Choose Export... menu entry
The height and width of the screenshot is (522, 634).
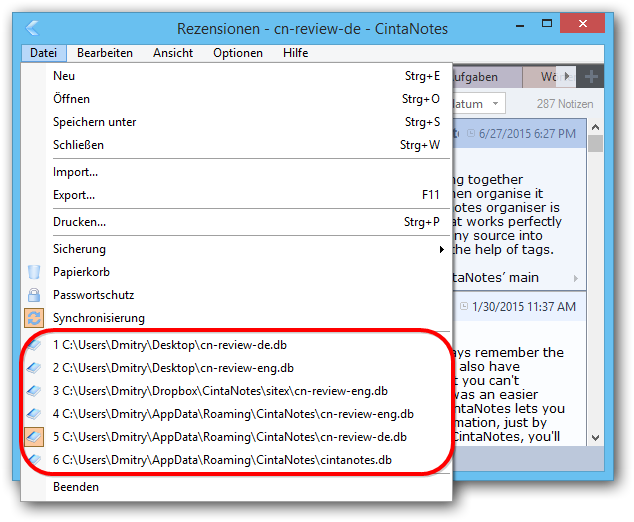coord(247,195)
